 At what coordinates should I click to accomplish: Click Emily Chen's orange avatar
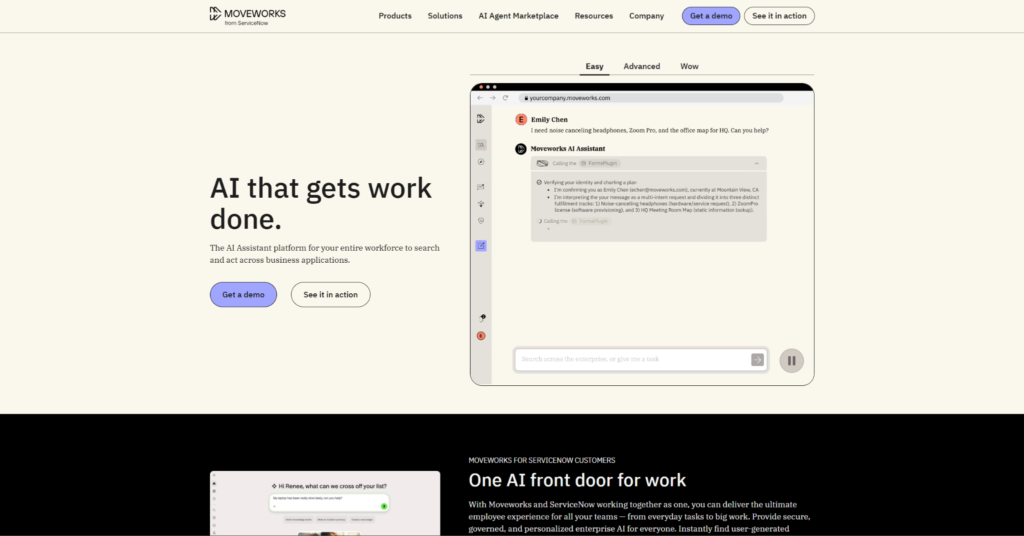click(x=520, y=119)
